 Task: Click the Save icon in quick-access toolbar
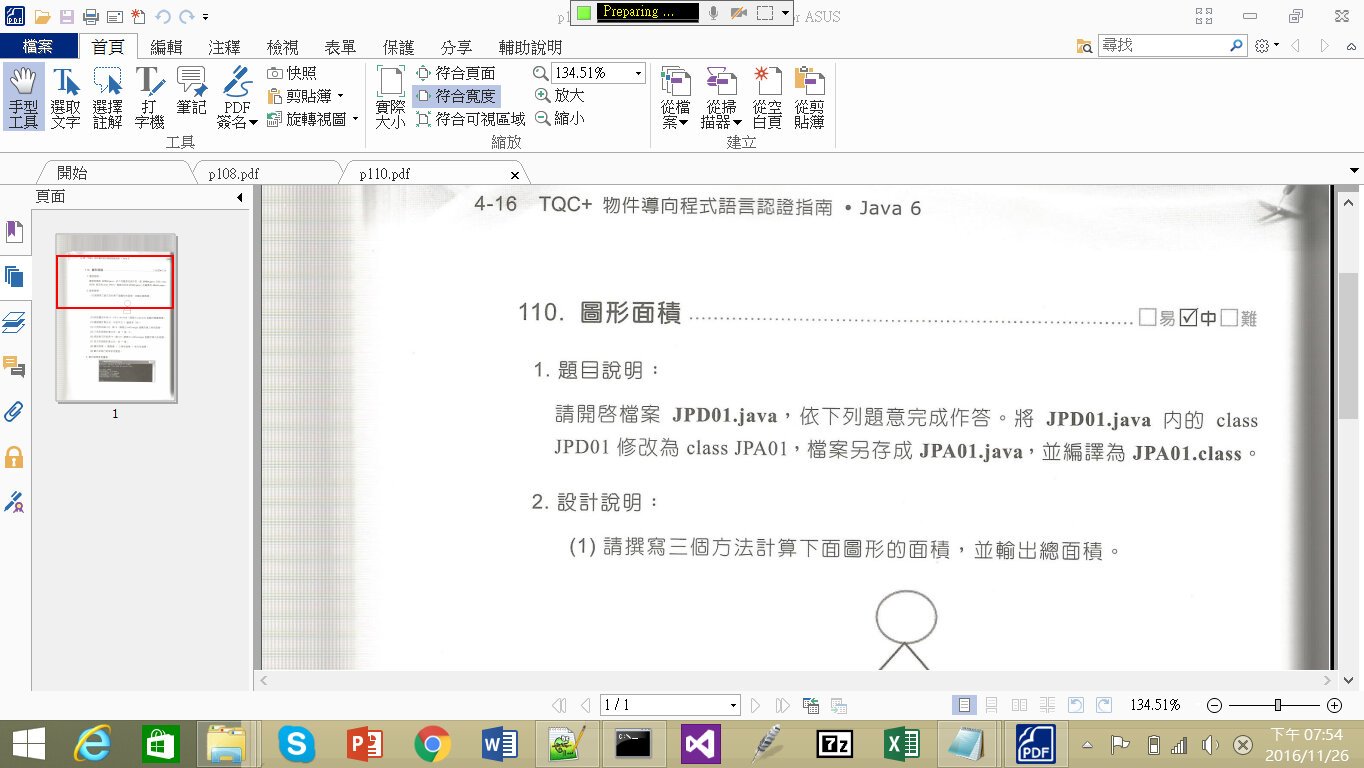[66, 17]
